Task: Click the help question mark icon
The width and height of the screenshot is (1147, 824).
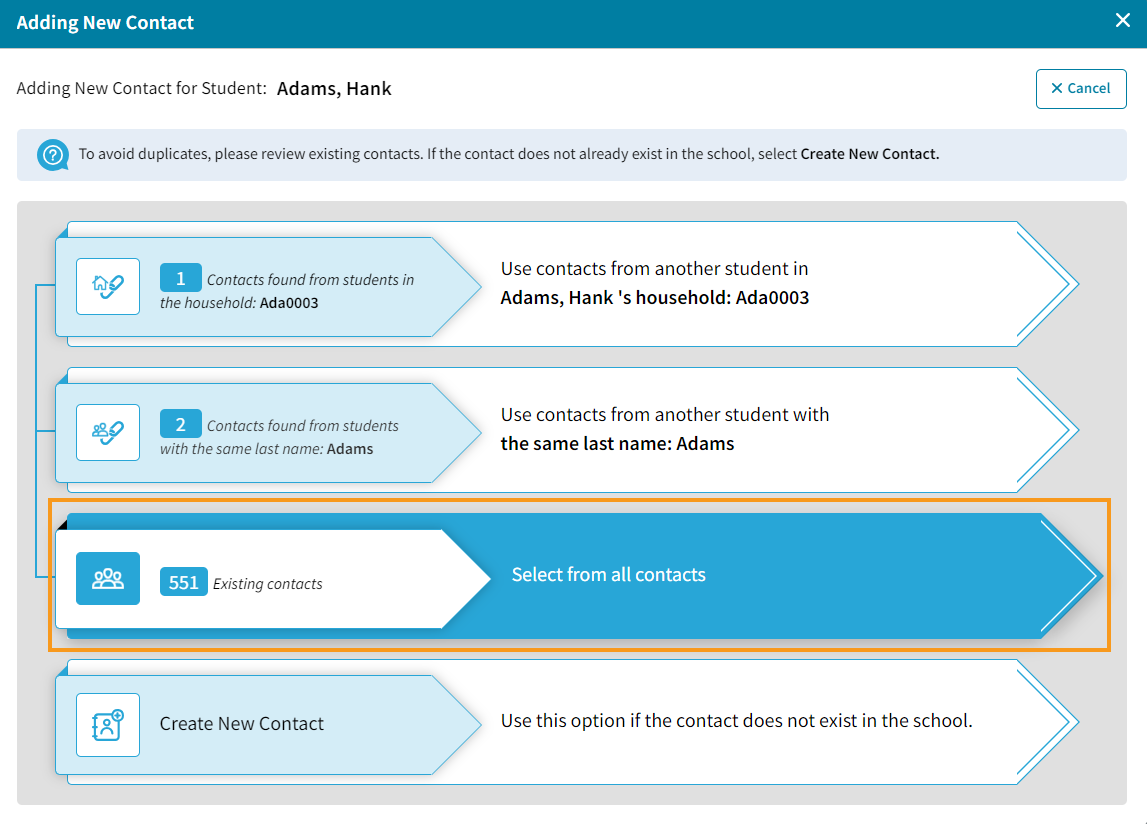Action: (53, 154)
